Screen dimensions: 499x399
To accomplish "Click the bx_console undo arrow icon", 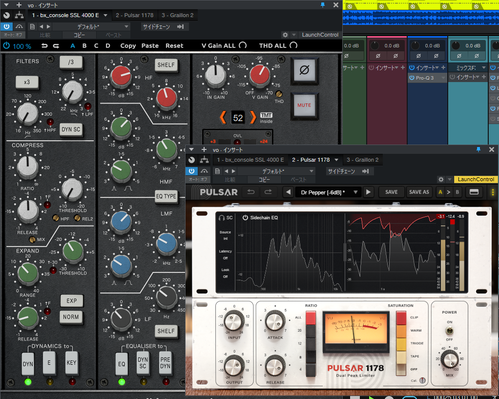I will [44, 46].
